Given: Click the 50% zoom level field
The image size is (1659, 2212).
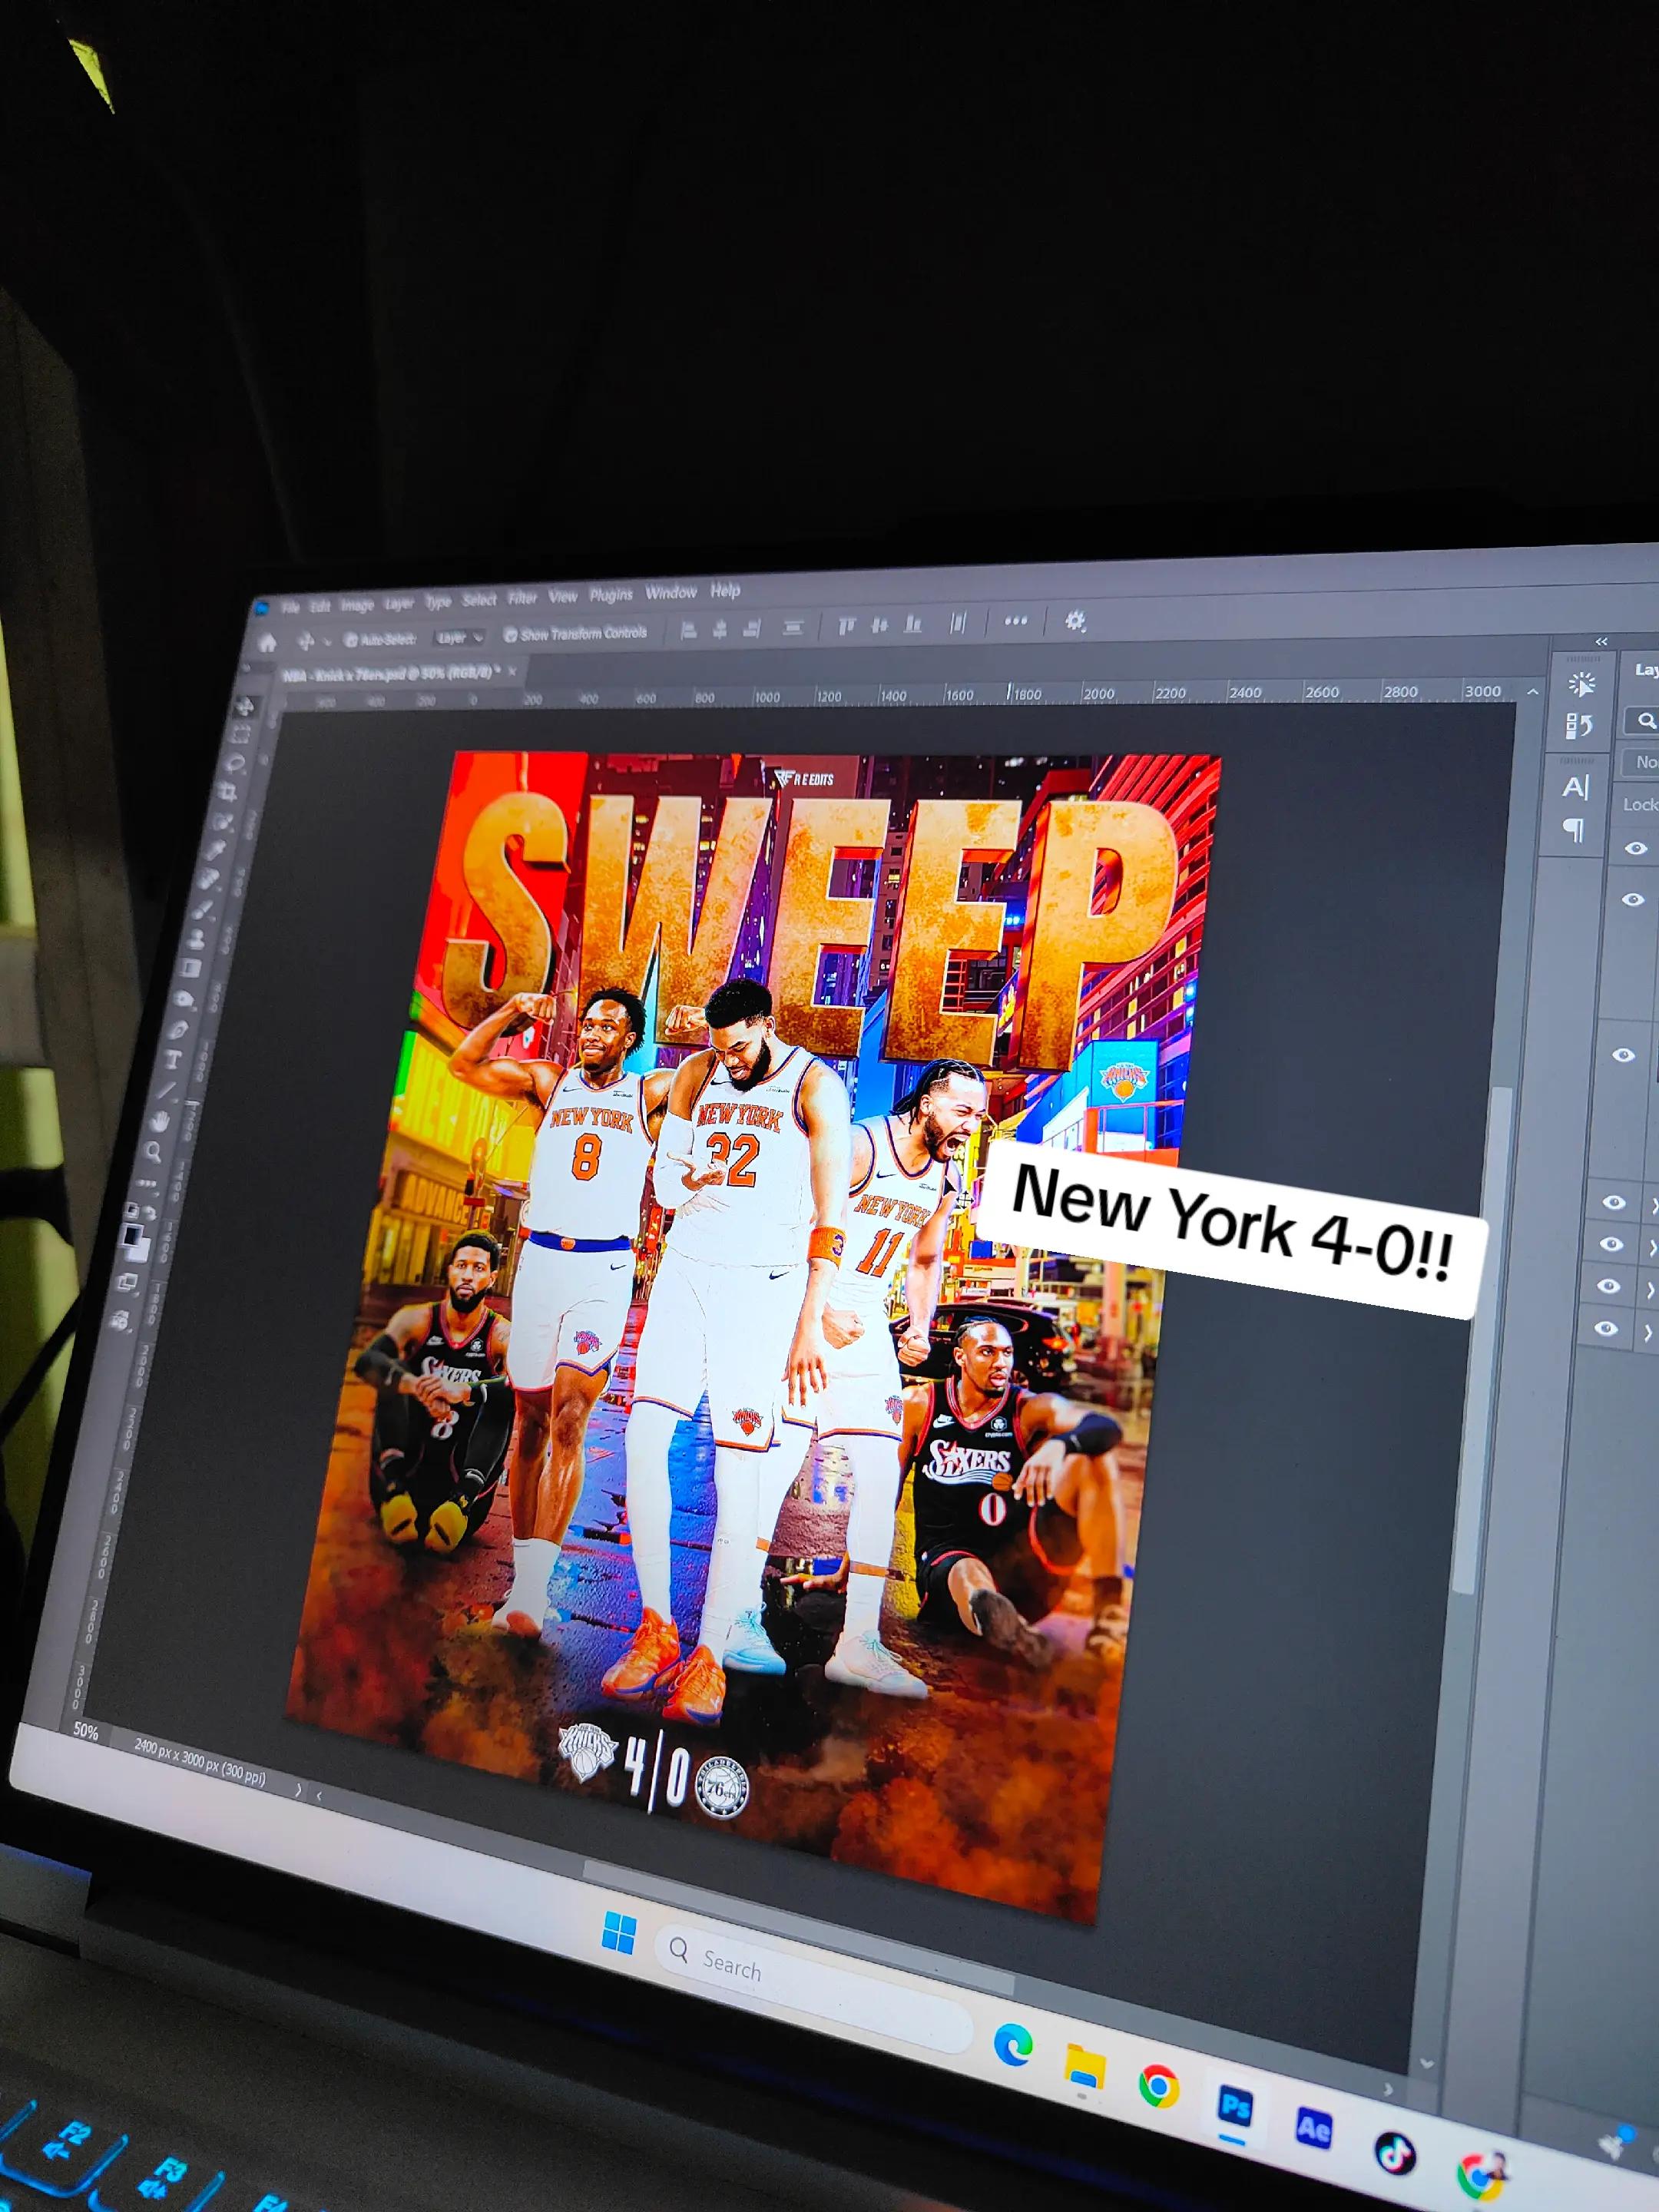Looking at the screenshot, I should coord(86,1731).
